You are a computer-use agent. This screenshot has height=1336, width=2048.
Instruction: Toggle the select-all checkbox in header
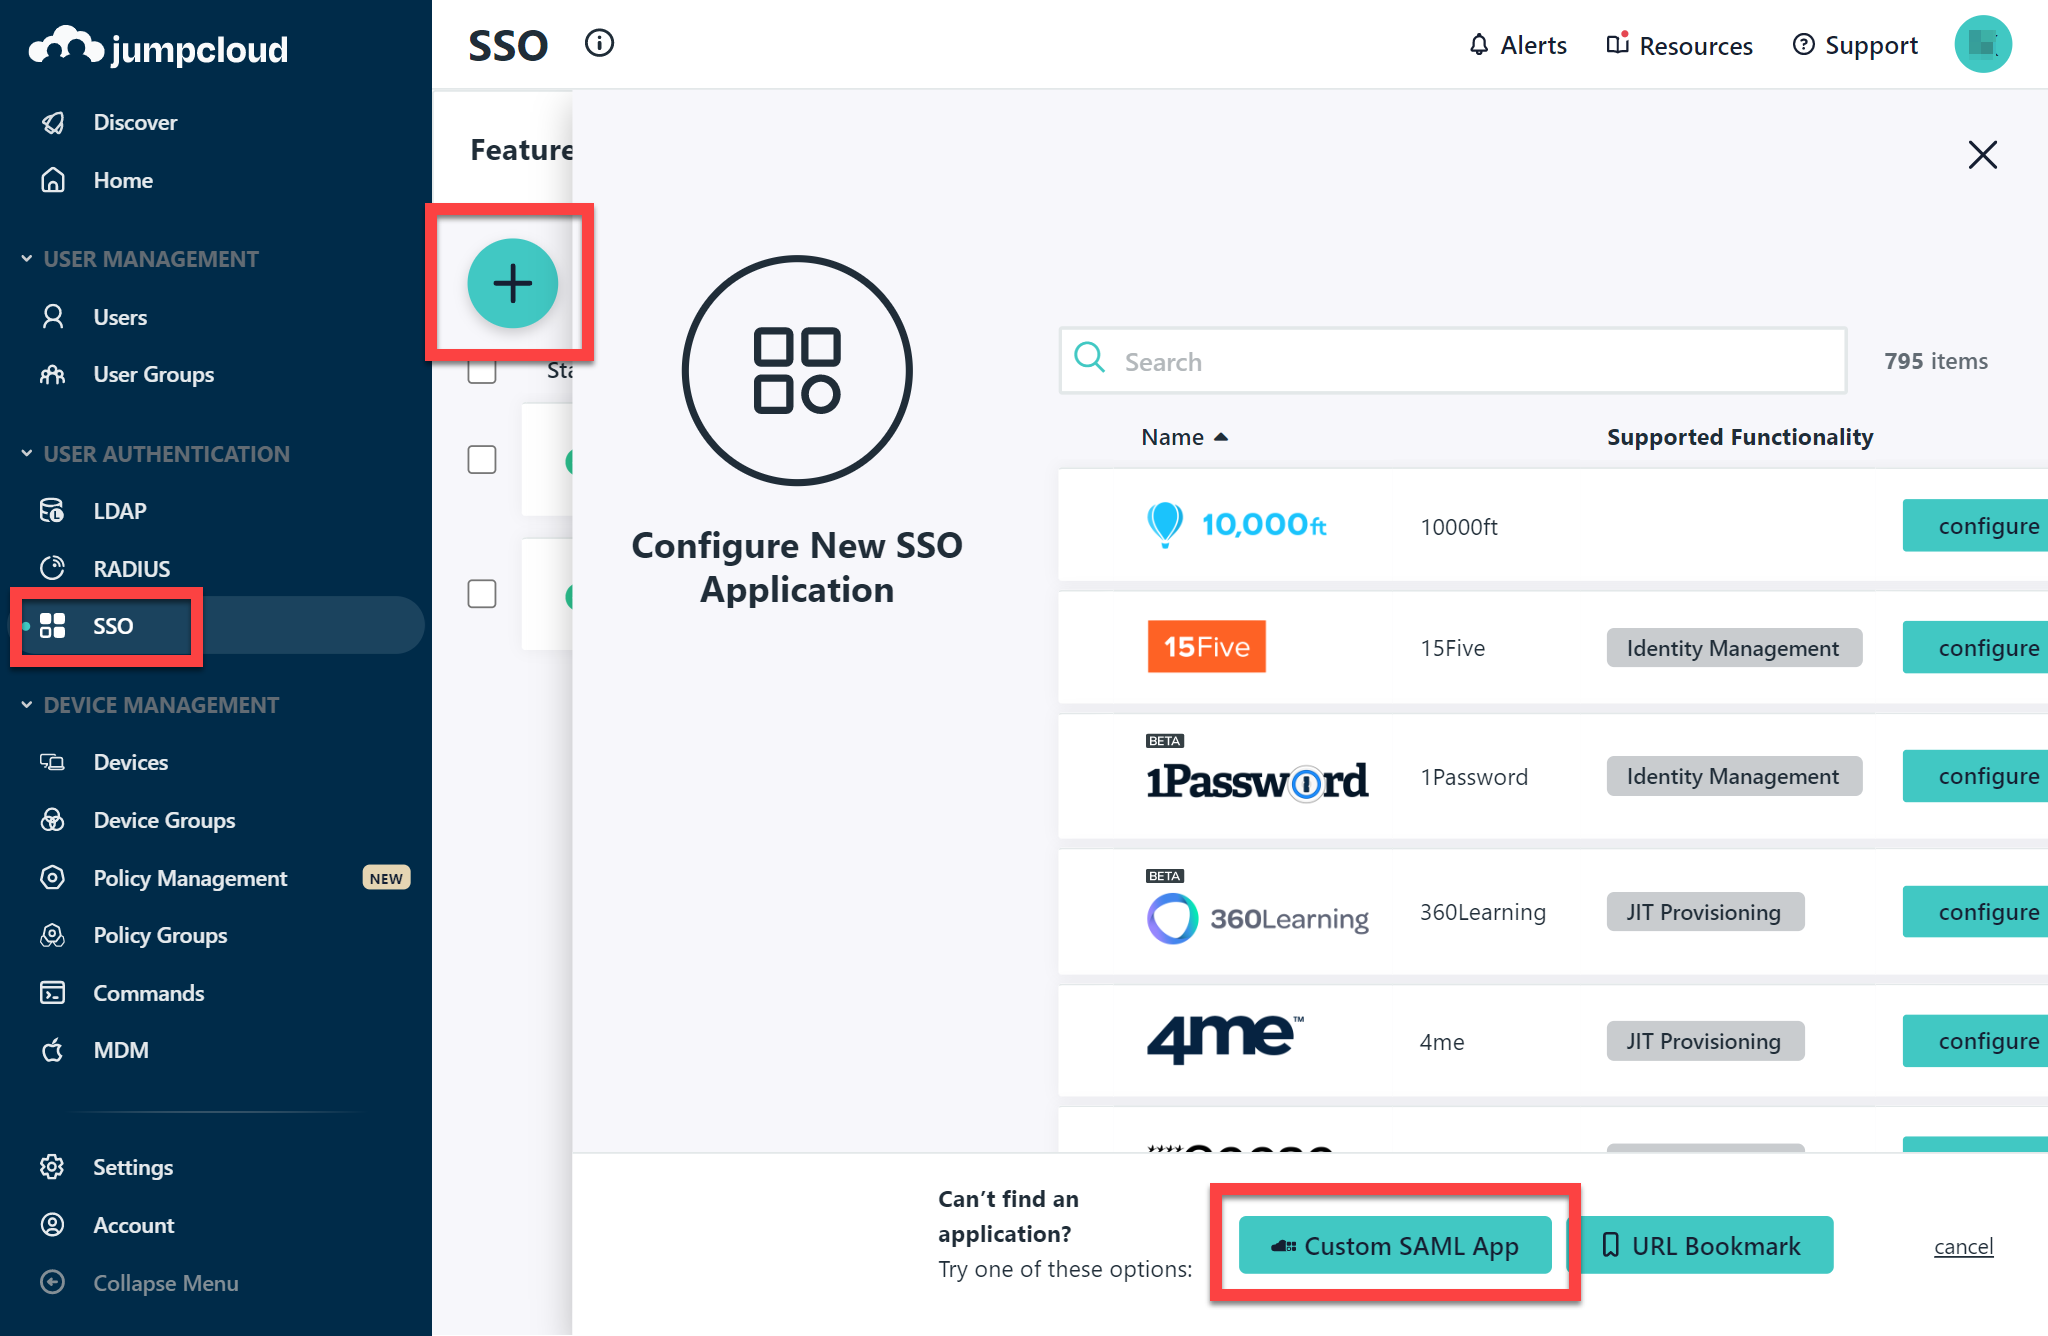click(482, 370)
